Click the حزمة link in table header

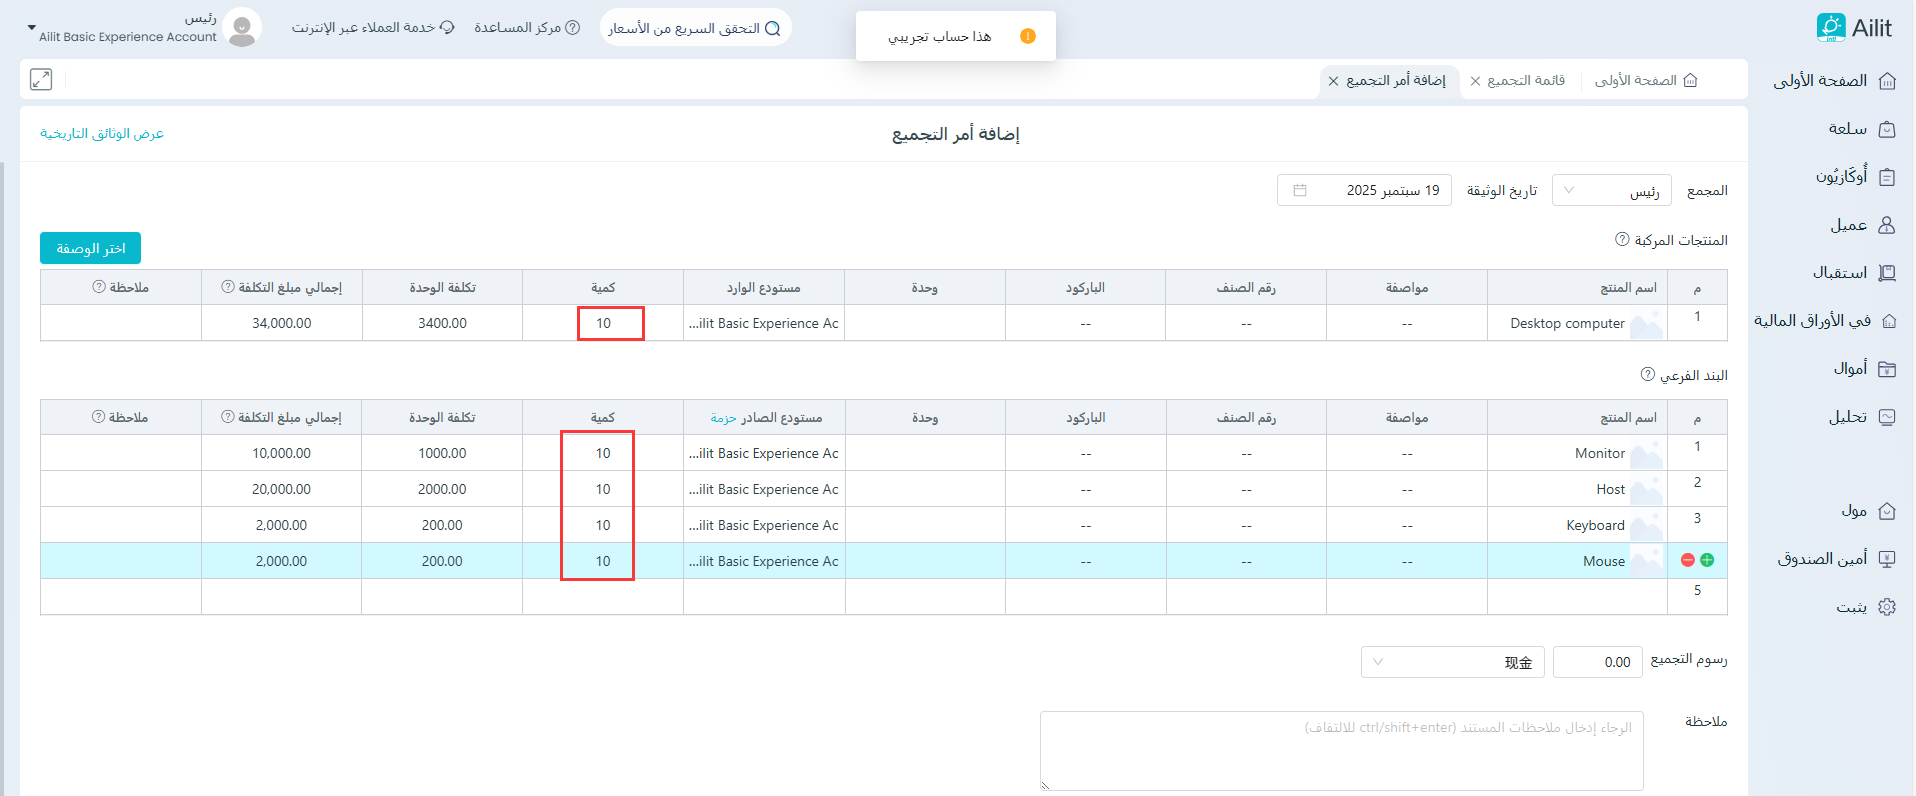[723, 418]
